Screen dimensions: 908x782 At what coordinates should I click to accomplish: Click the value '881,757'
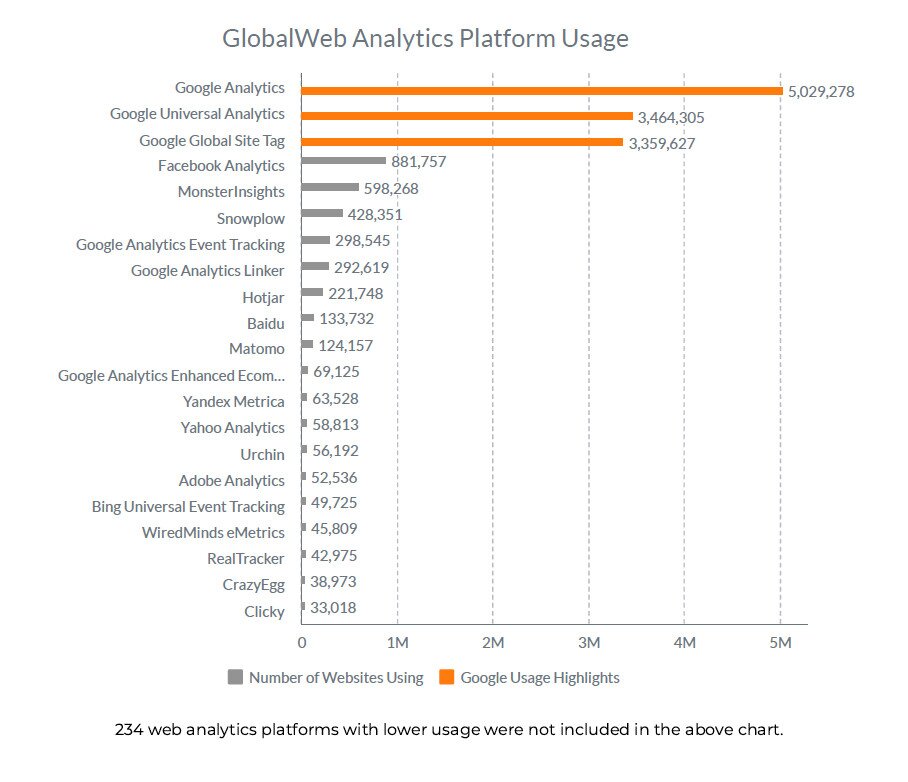[419, 162]
